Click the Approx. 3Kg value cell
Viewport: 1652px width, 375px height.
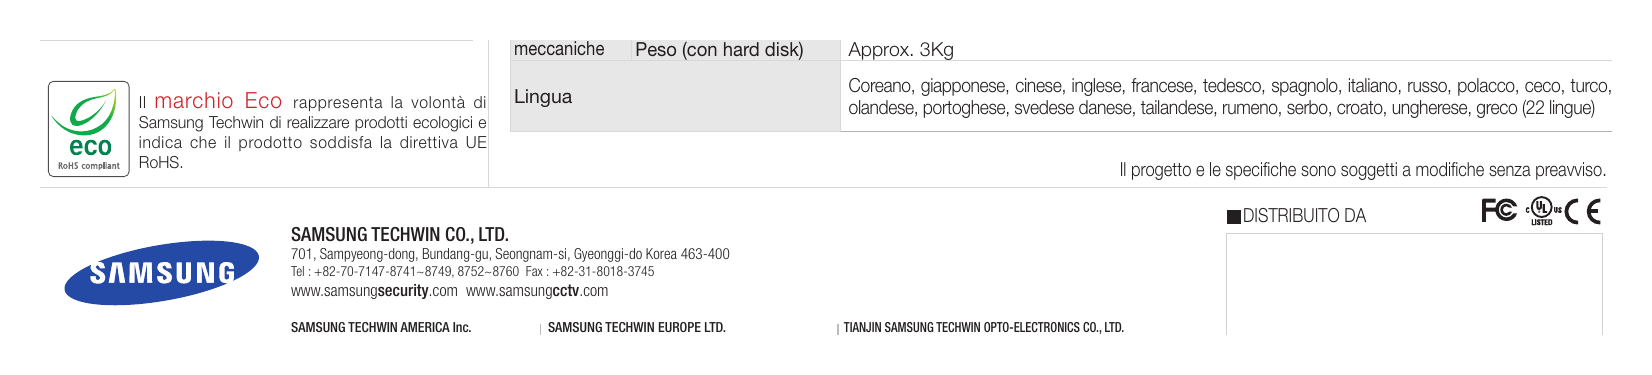1226,49
